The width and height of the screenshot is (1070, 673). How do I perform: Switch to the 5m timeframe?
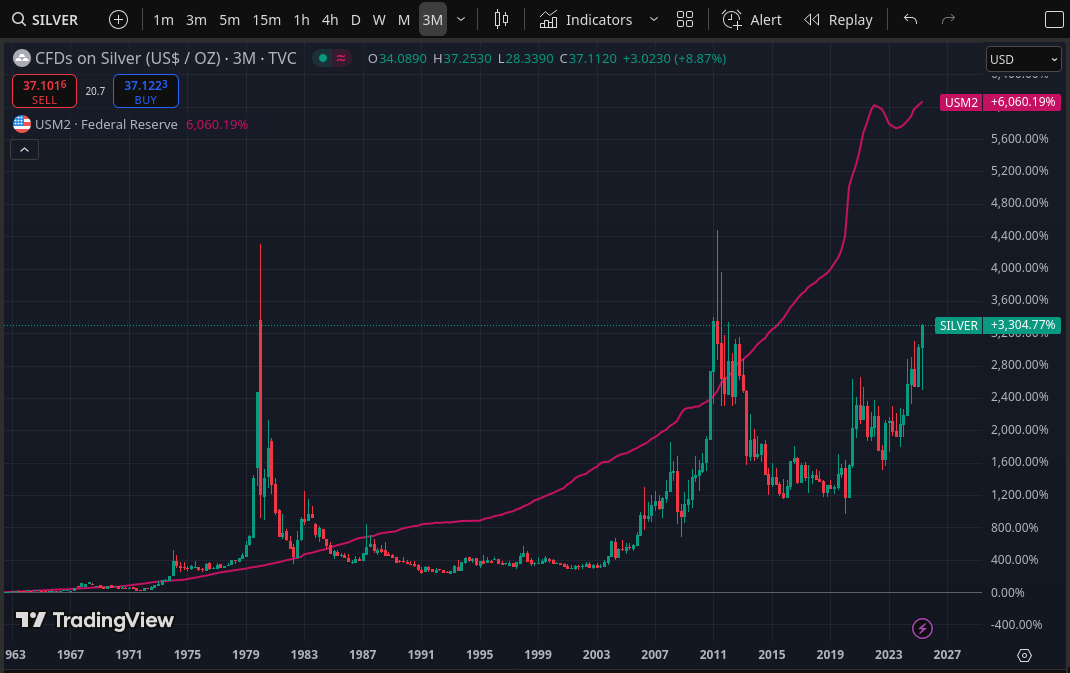coord(229,20)
